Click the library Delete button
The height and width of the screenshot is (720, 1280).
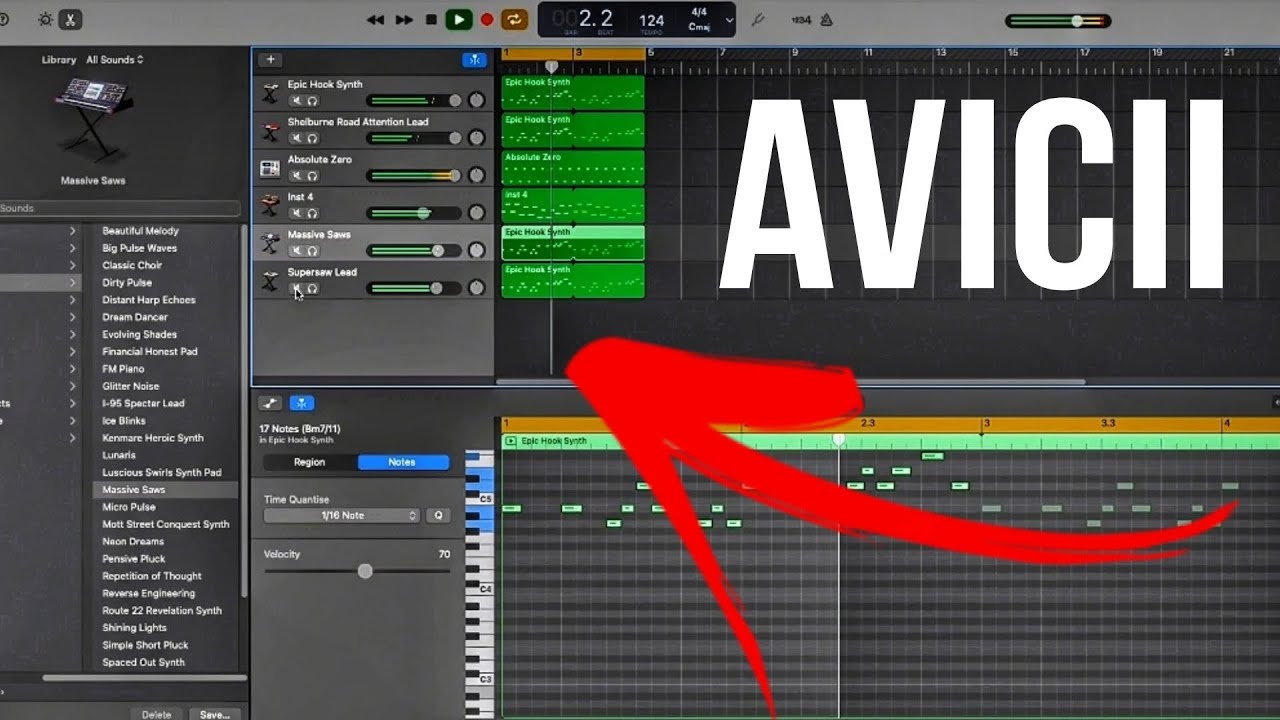point(156,715)
